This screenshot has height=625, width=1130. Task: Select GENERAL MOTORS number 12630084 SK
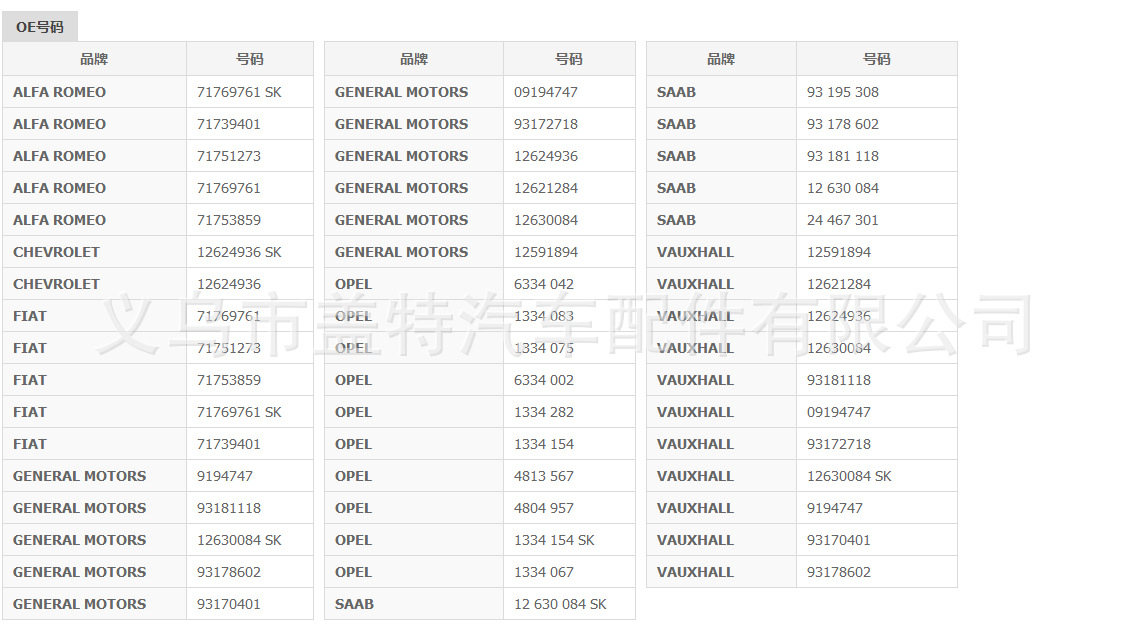click(x=239, y=540)
